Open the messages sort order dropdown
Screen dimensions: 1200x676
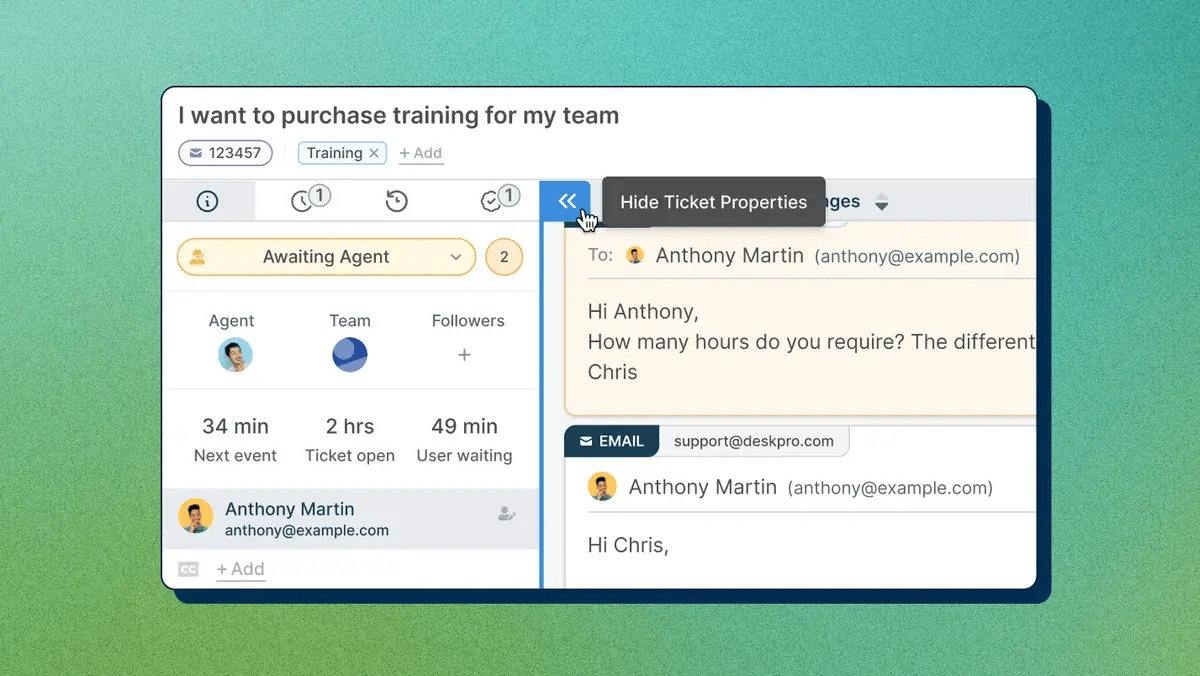tap(882, 201)
